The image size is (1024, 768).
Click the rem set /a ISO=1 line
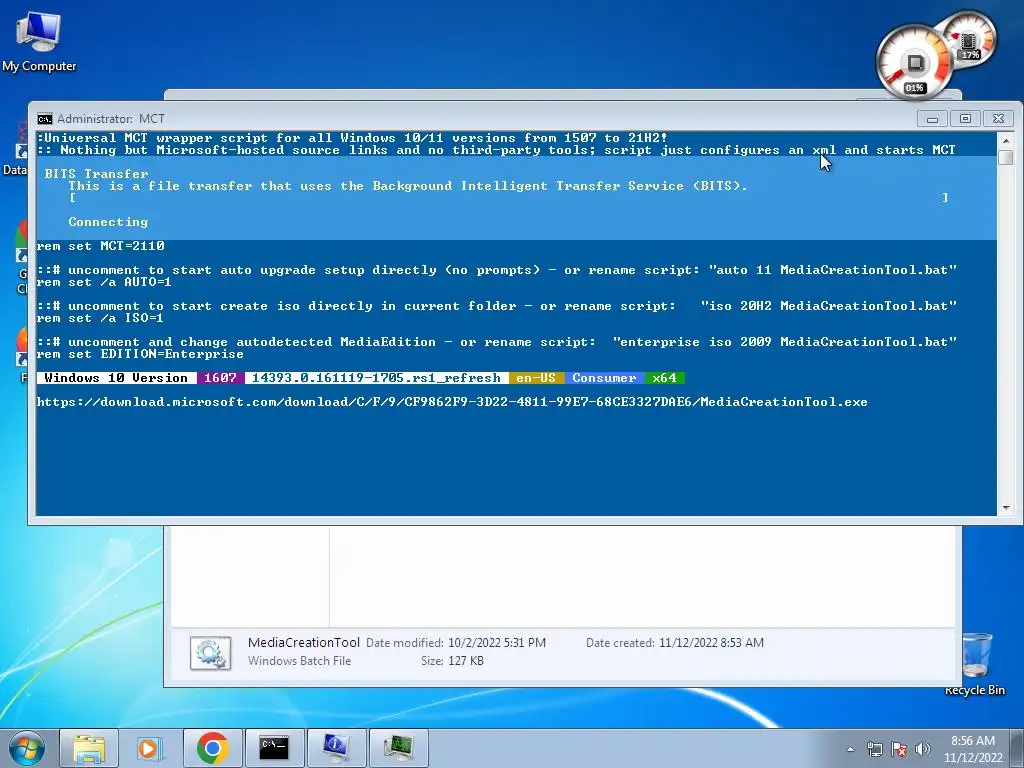click(100, 318)
